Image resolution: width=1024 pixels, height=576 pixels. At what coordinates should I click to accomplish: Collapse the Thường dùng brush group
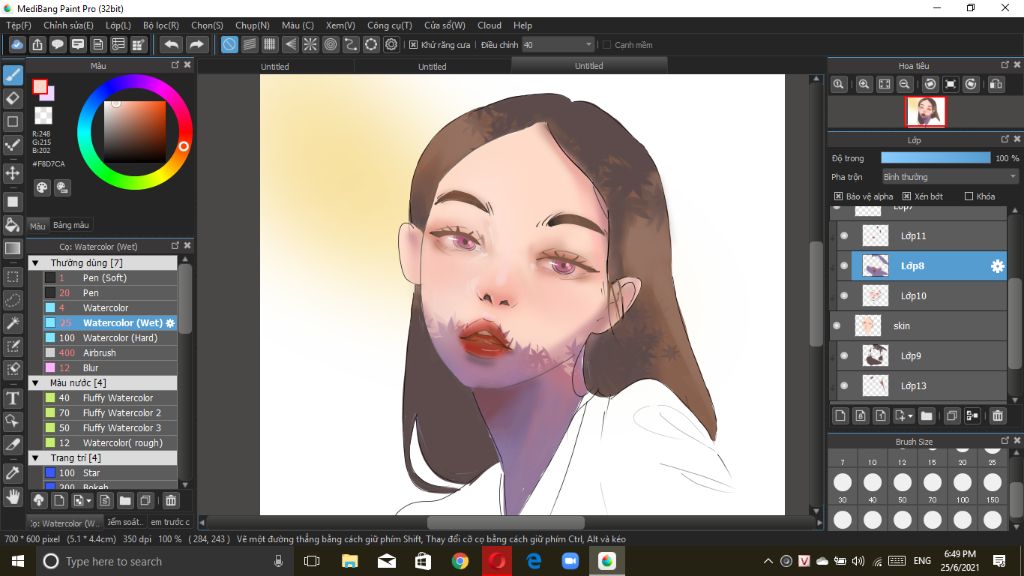[x=35, y=263]
